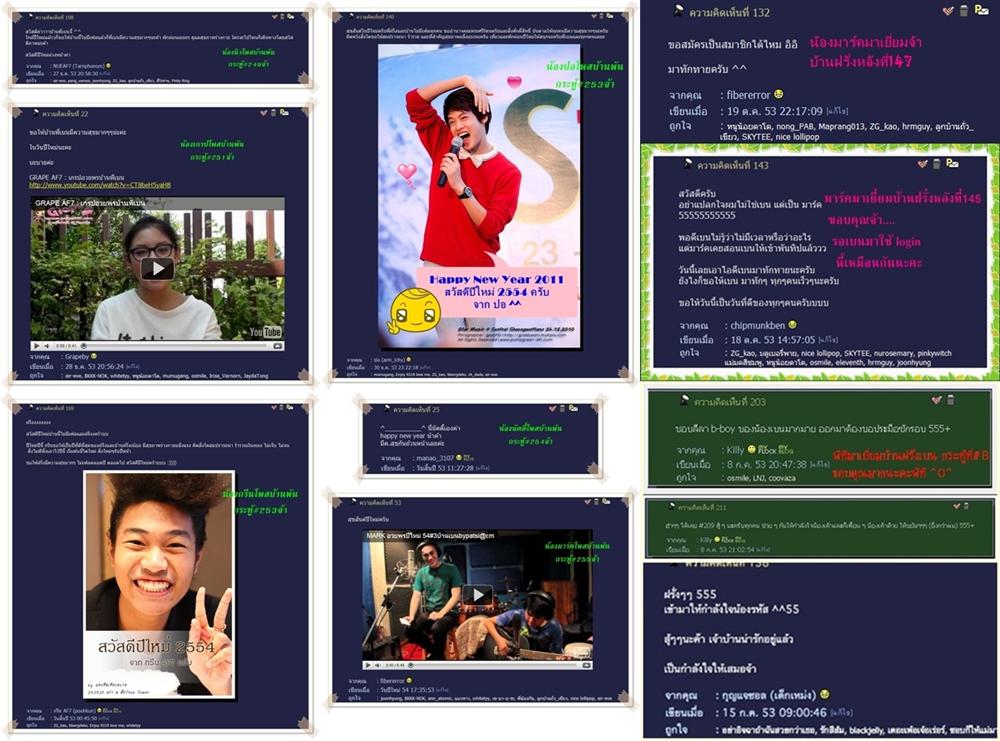Viewport: 1000px width, 741px height.
Task: Click the smiley icon in the bottom-right comment's author row
Action: (825, 694)
